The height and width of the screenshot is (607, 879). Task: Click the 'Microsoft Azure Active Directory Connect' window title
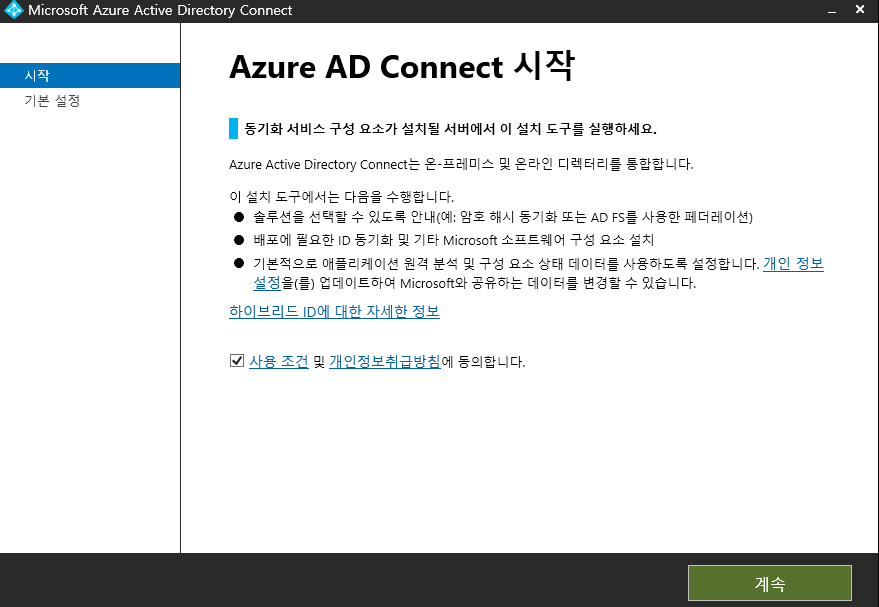tap(160, 10)
